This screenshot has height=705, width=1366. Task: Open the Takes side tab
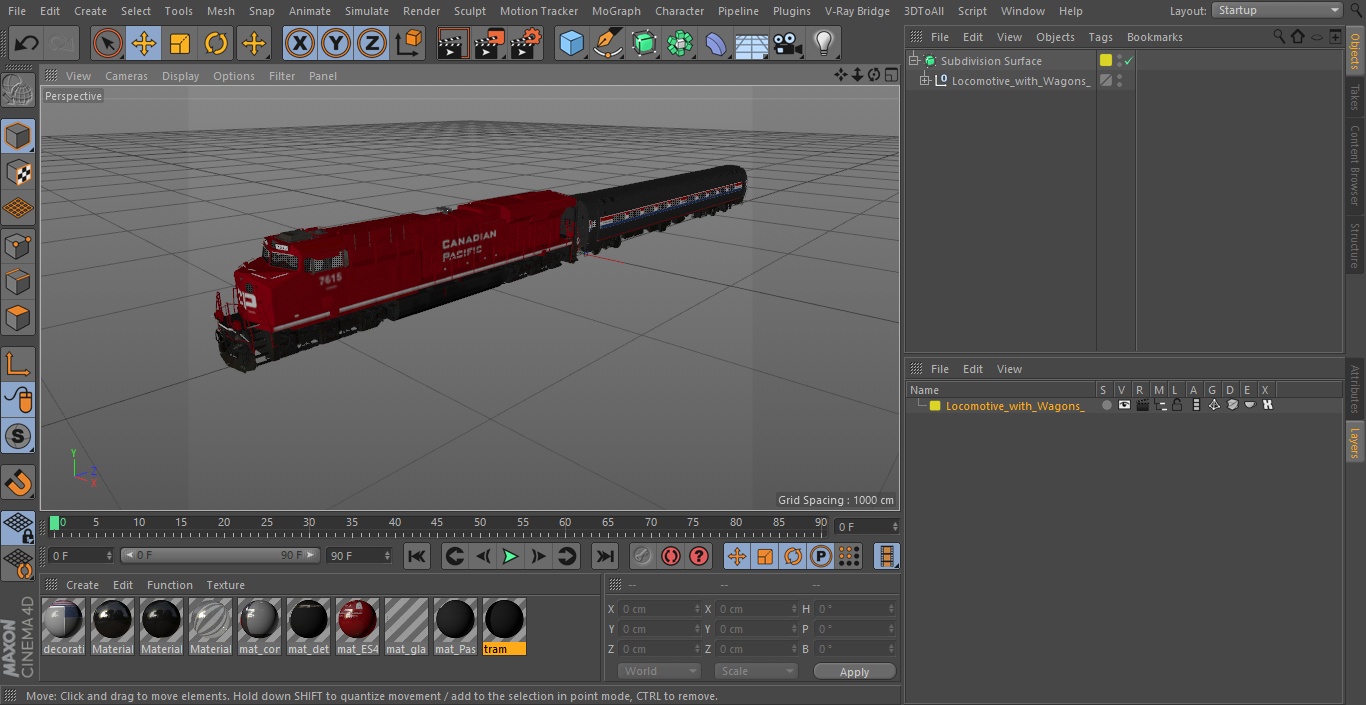pyautogui.click(x=1355, y=96)
